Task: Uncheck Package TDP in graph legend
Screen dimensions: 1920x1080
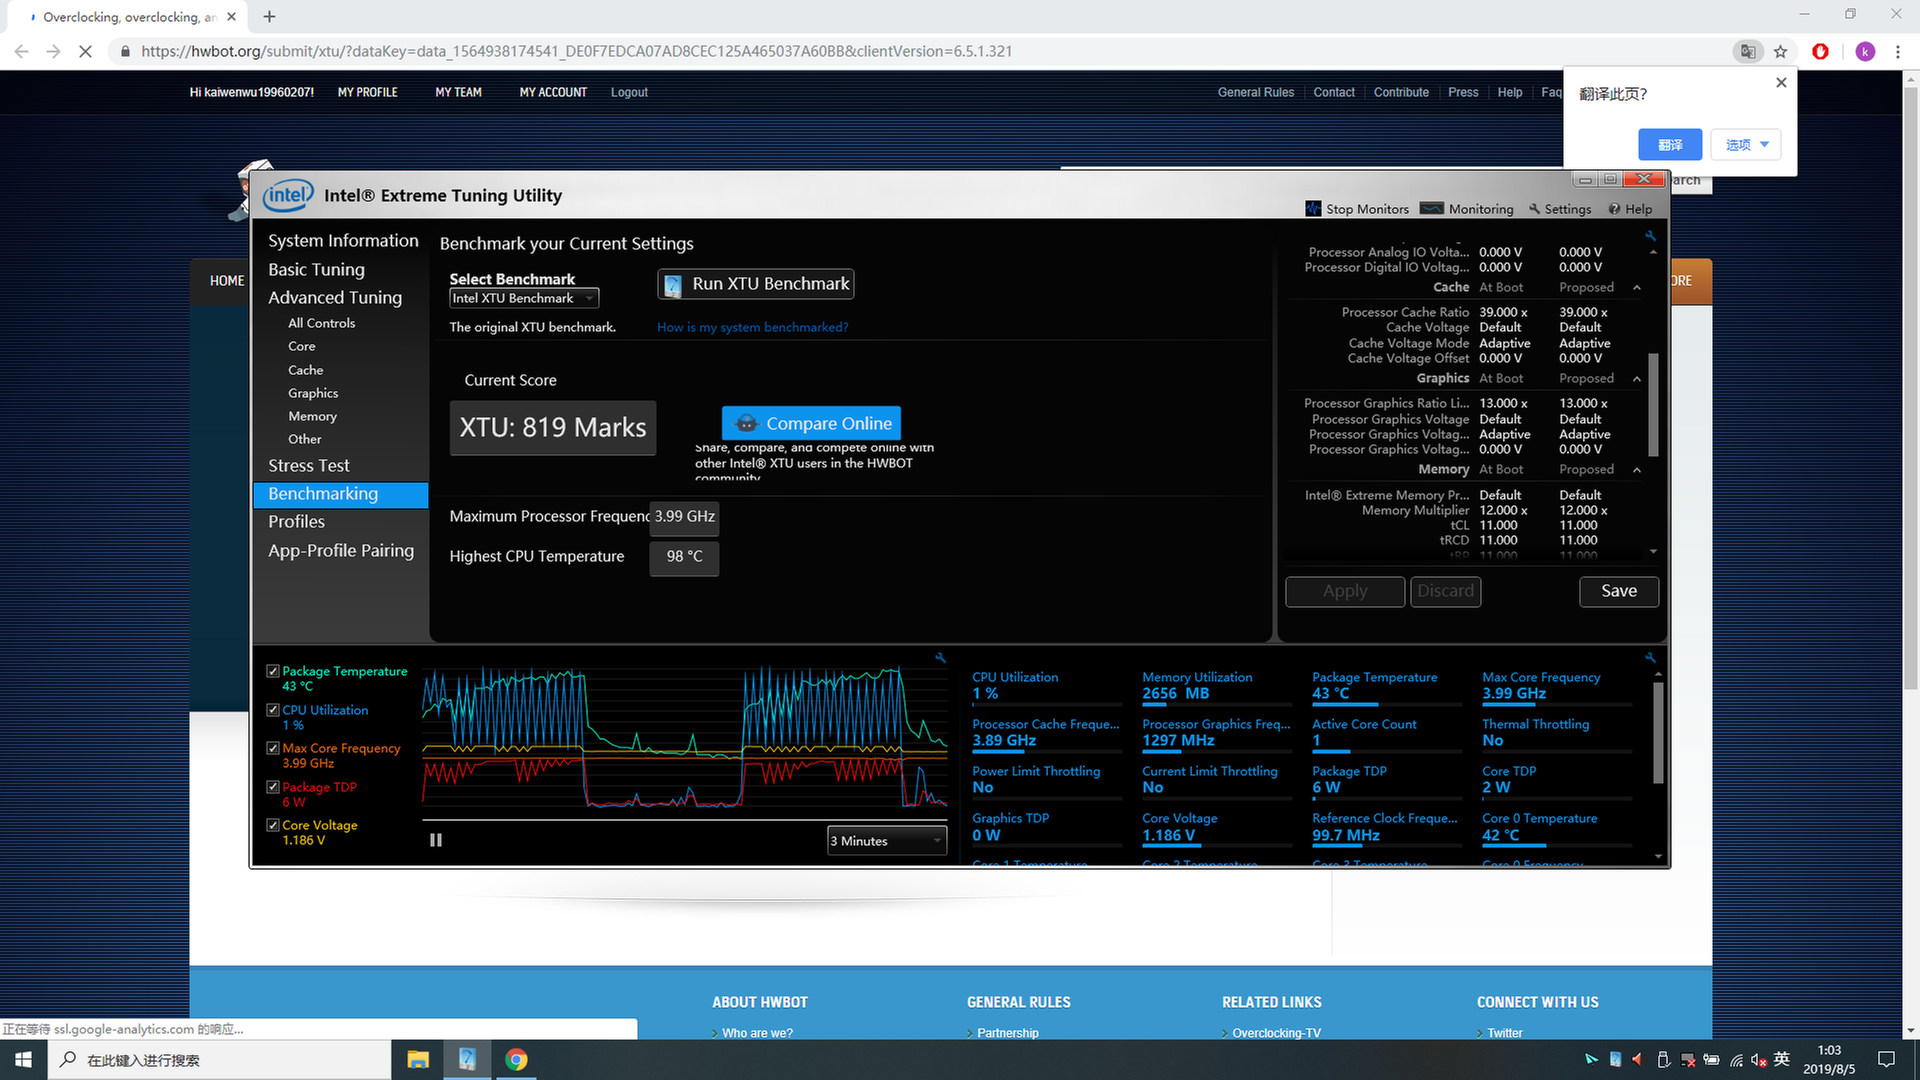Action: pos(273,787)
